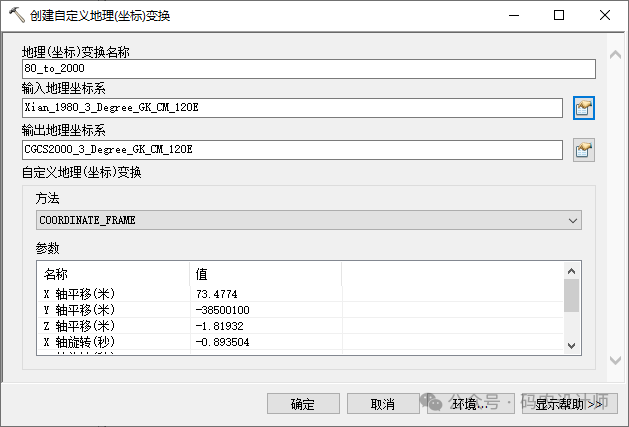
Task: Browse for the output geographic coordinate system
Action: click(584, 150)
